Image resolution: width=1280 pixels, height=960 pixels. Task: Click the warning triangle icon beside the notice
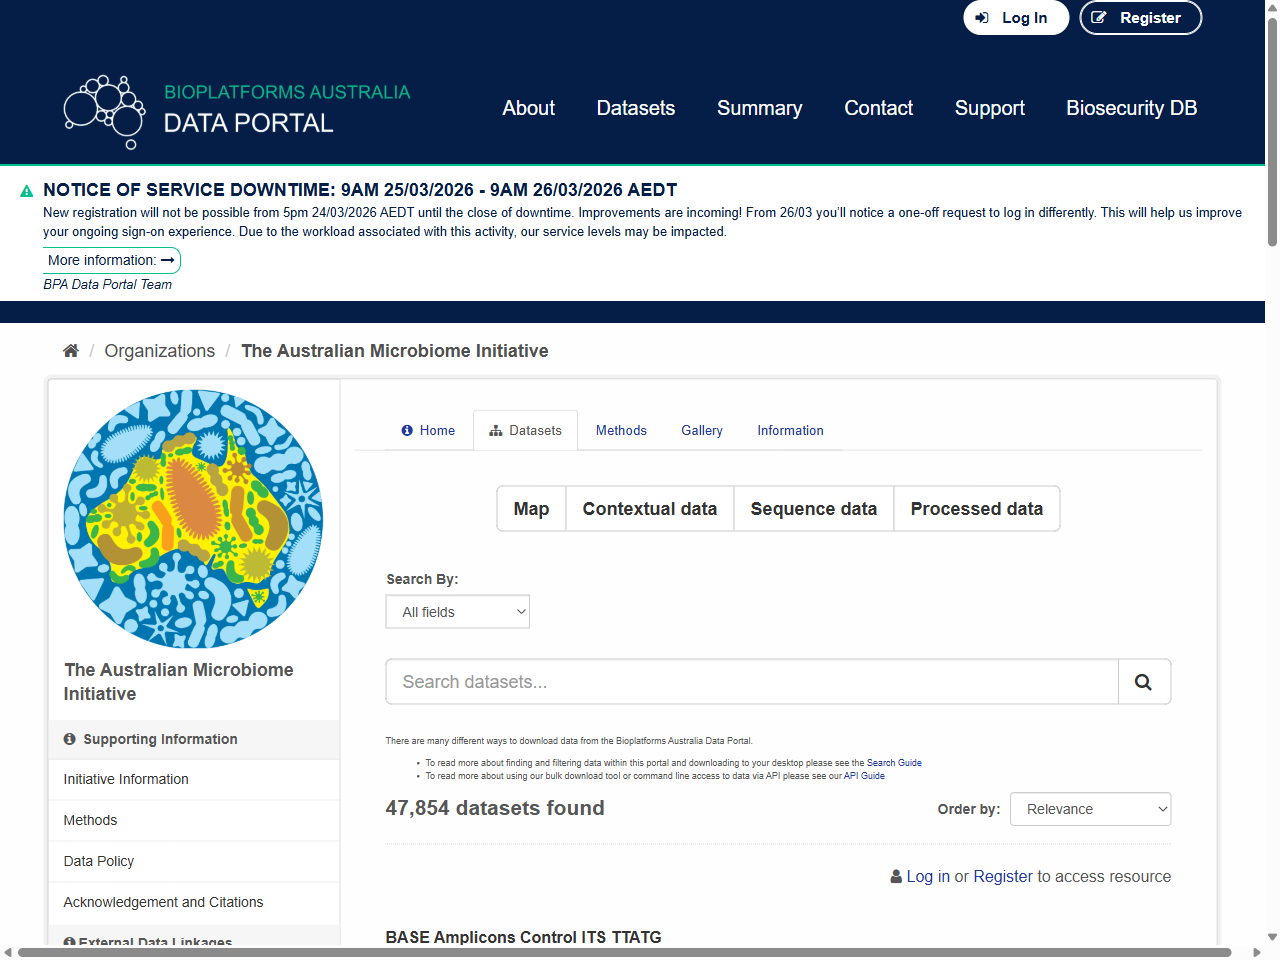(27, 191)
